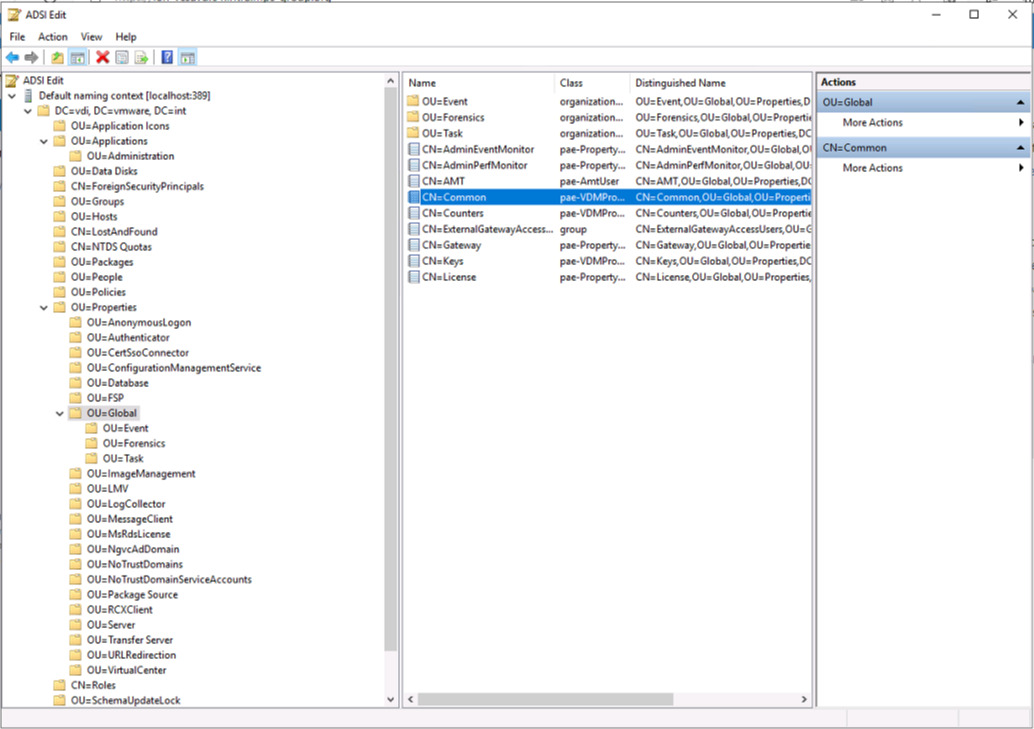
Task: Toggle the Show/Hide Action Pane icon
Action: (x=187, y=57)
